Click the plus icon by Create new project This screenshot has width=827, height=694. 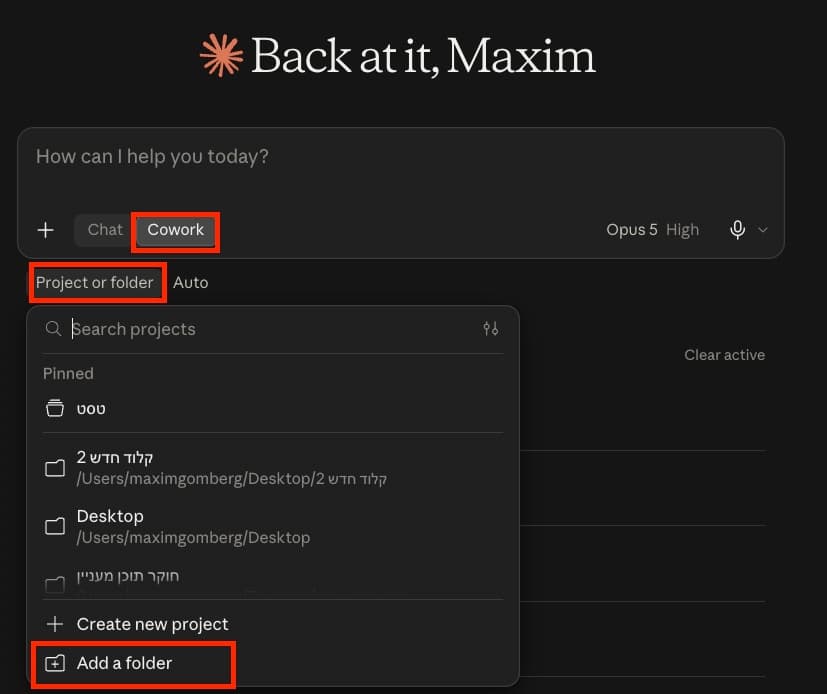click(55, 624)
